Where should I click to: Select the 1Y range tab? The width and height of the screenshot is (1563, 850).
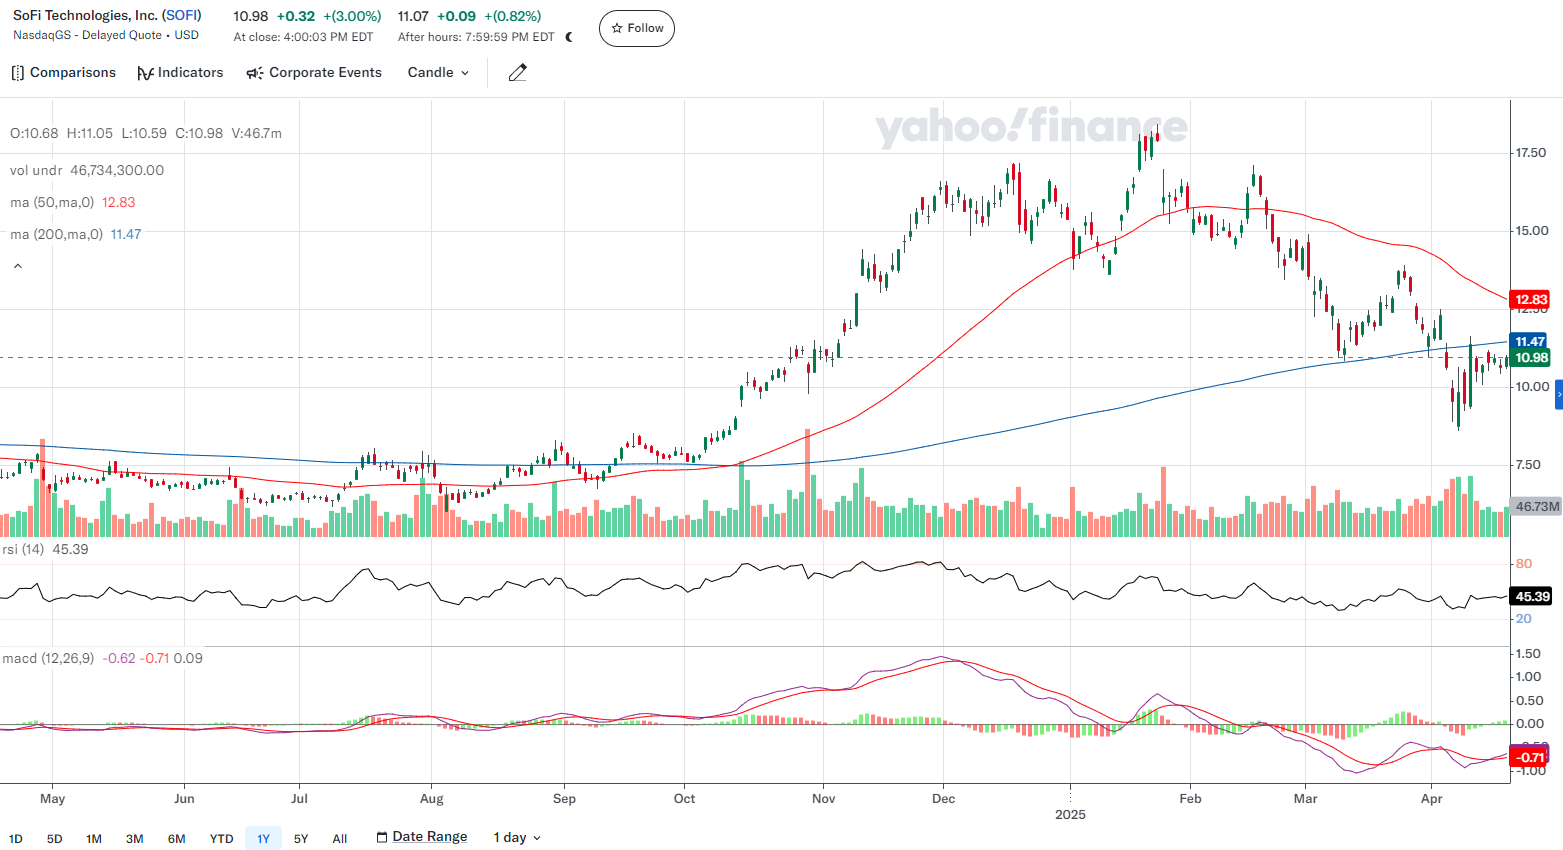tap(263, 839)
